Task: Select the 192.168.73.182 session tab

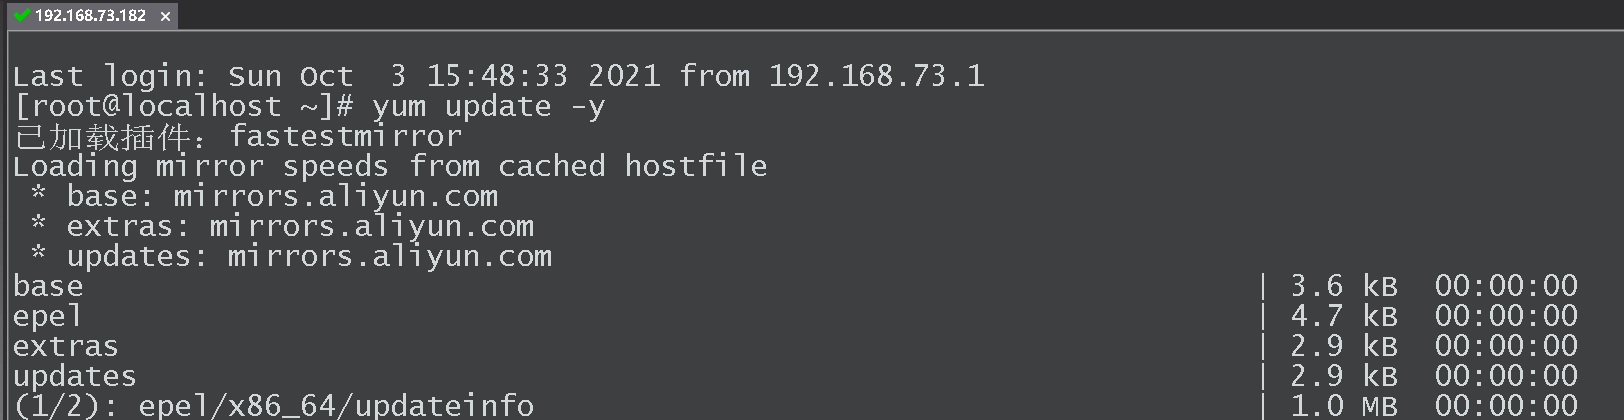Action: 90,16
